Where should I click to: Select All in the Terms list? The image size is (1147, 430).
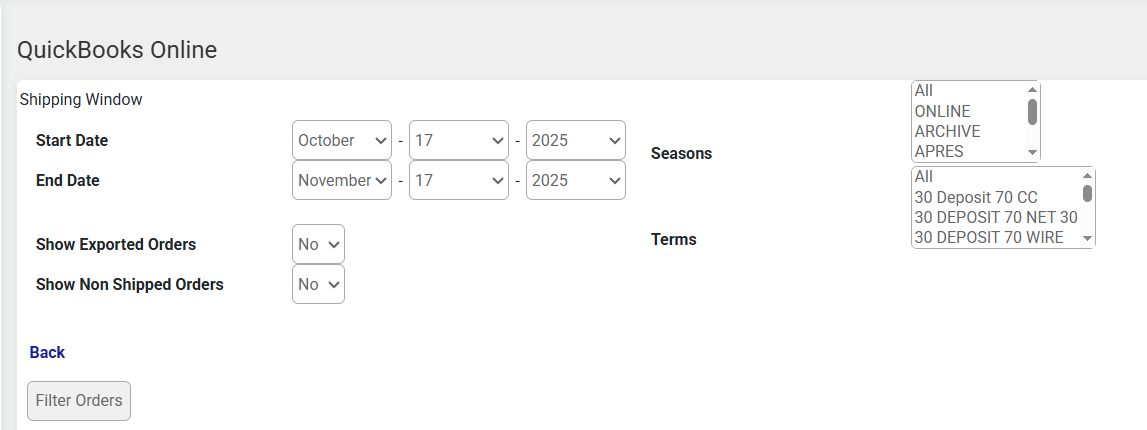tap(924, 176)
